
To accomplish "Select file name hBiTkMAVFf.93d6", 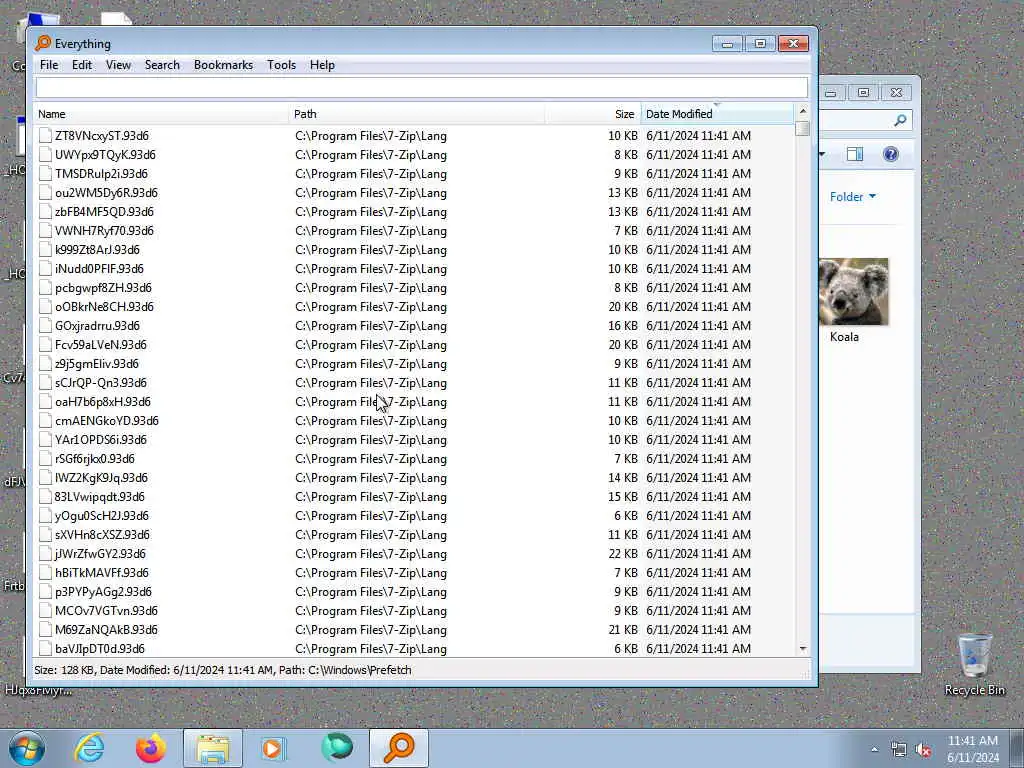I will point(101,572).
